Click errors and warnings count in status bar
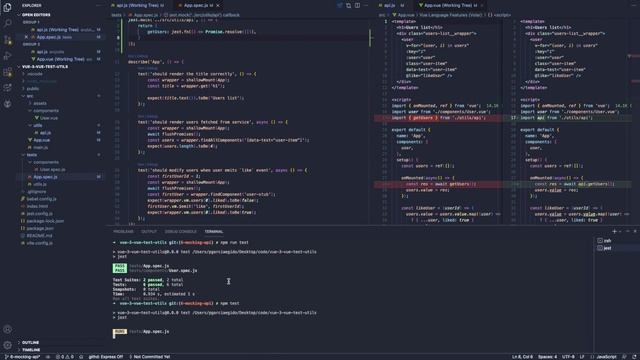This screenshot has height=360, width=640. [64, 357]
